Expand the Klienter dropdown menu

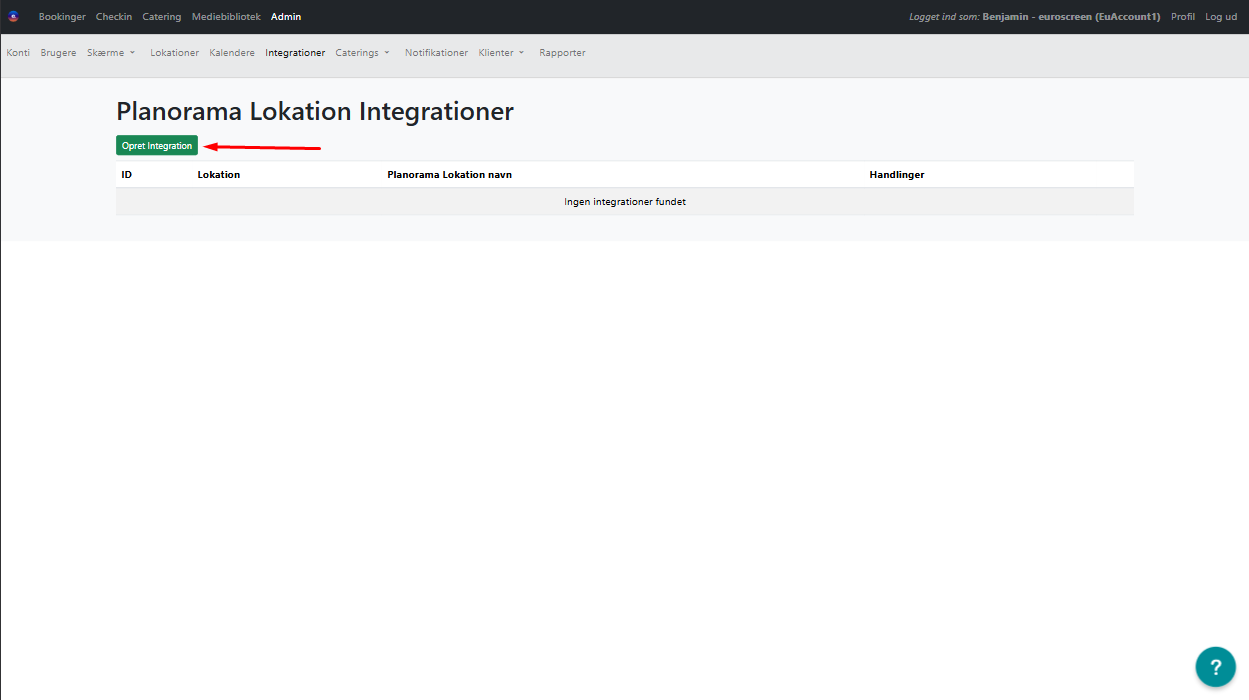click(501, 53)
